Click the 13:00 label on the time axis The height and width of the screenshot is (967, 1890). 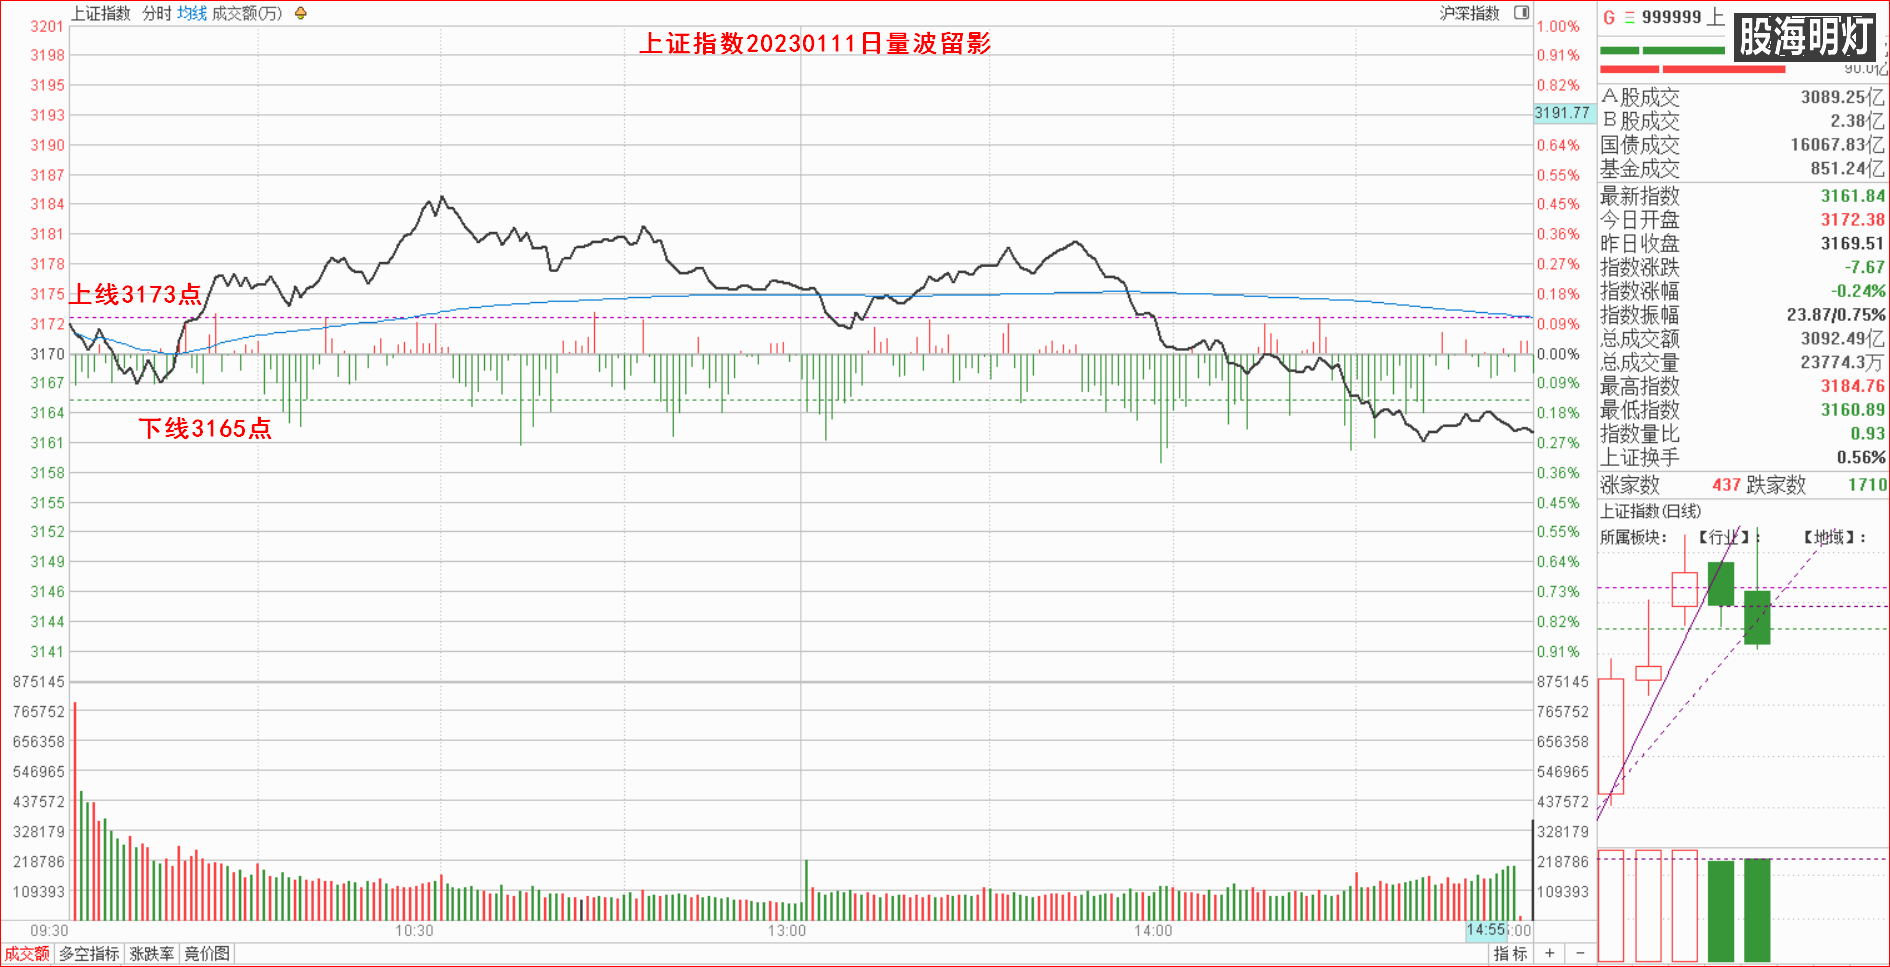(787, 931)
